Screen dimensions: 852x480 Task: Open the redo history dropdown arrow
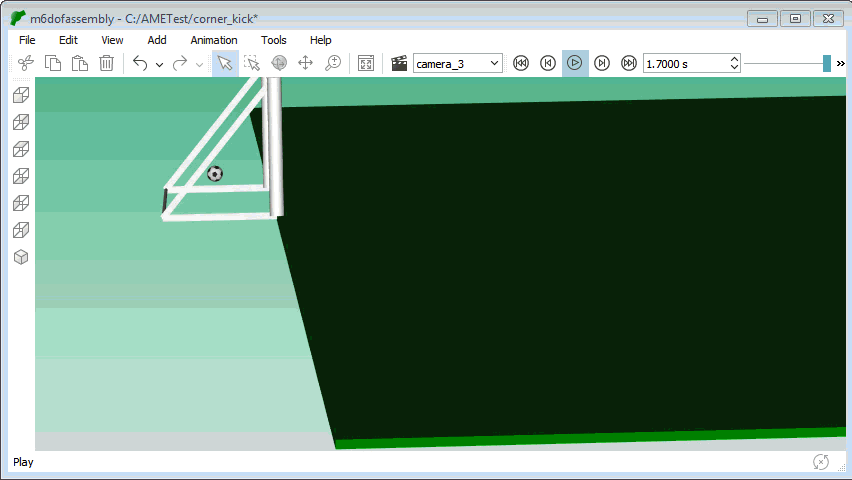click(x=199, y=64)
